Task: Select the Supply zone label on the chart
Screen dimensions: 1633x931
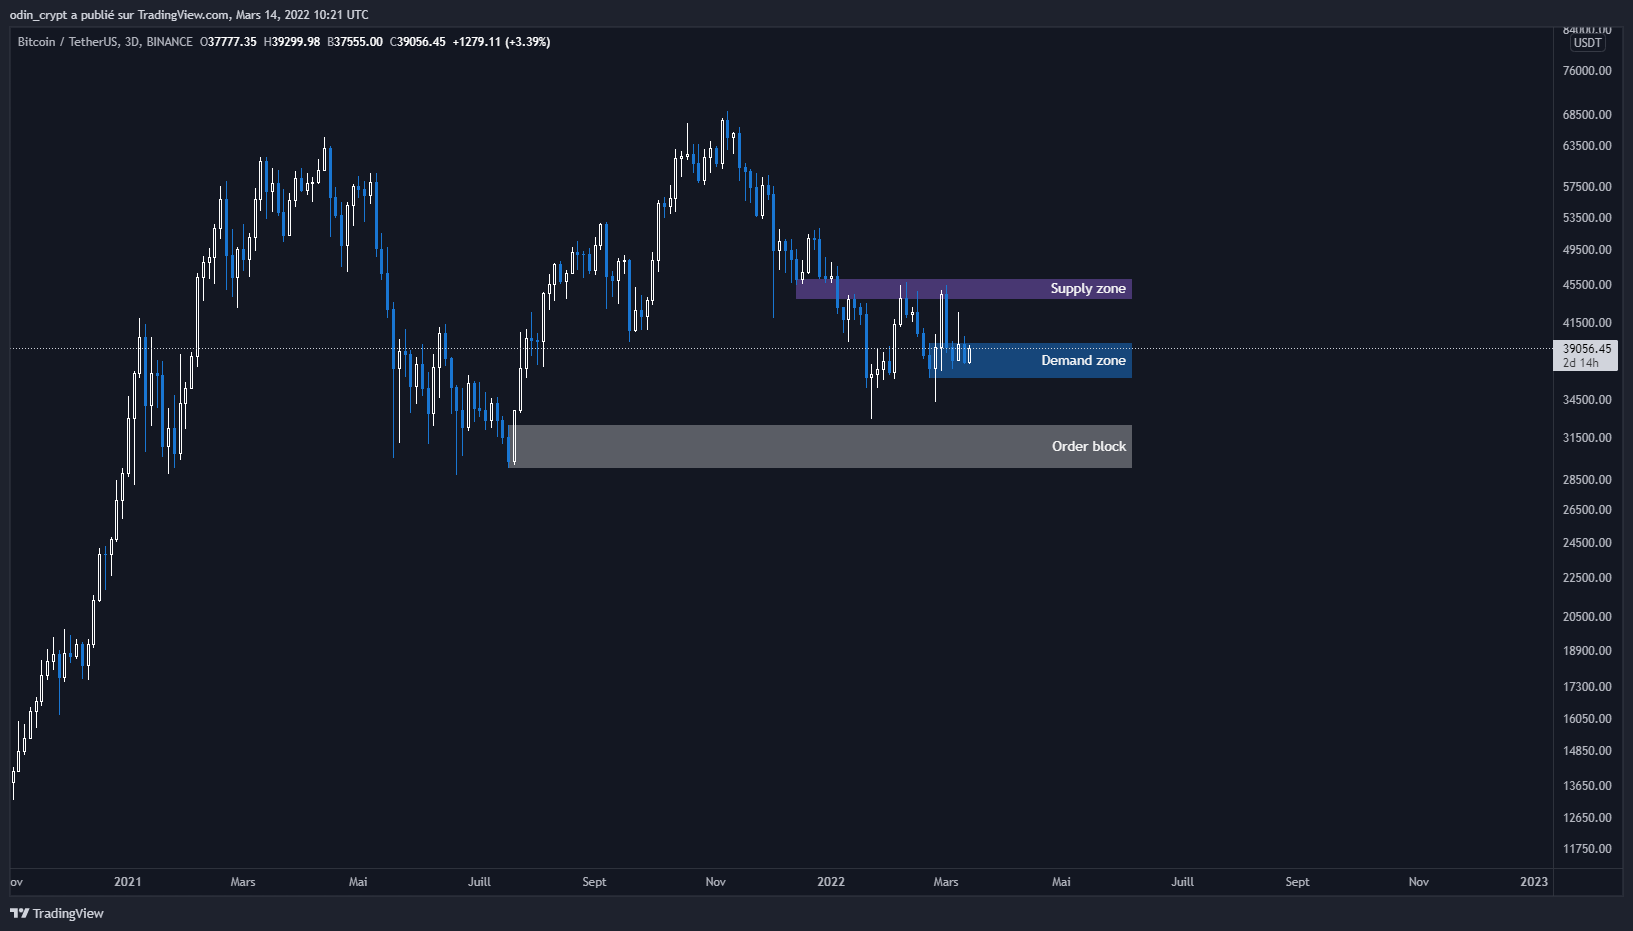Action: click(x=1088, y=288)
